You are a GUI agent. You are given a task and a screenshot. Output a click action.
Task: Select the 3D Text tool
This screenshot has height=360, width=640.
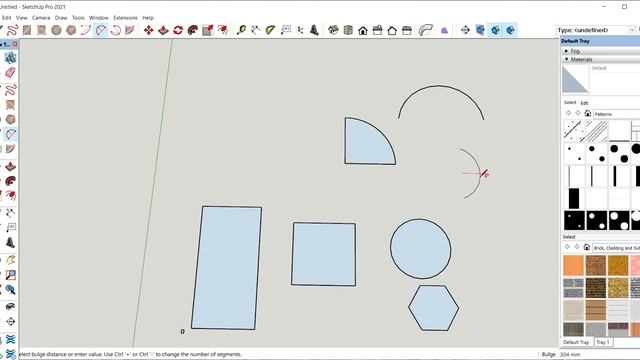pos(314,30)
